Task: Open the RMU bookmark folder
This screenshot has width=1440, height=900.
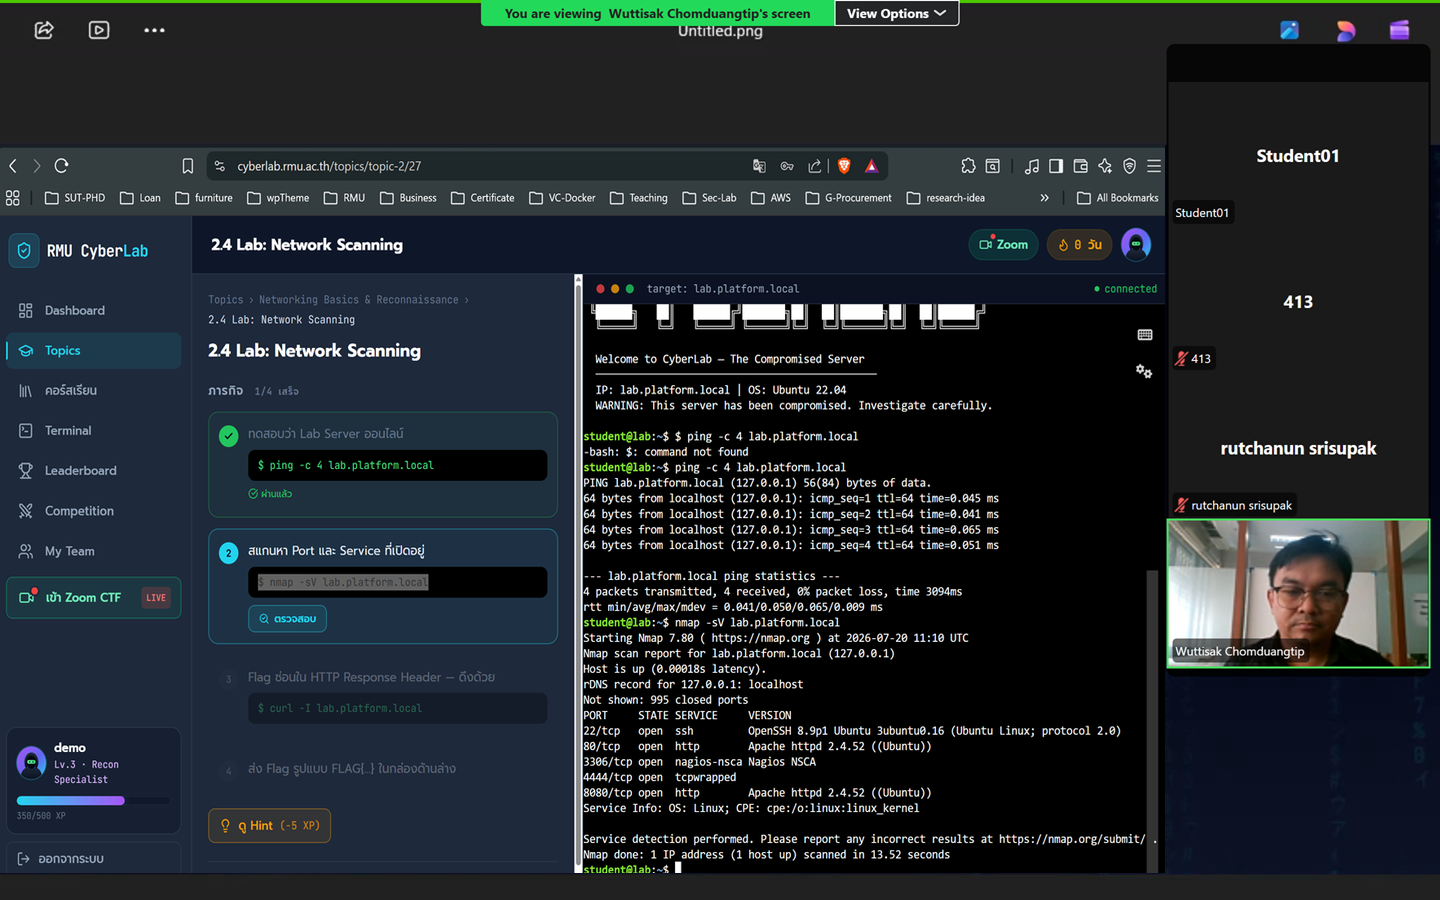Action: point(344,198)
